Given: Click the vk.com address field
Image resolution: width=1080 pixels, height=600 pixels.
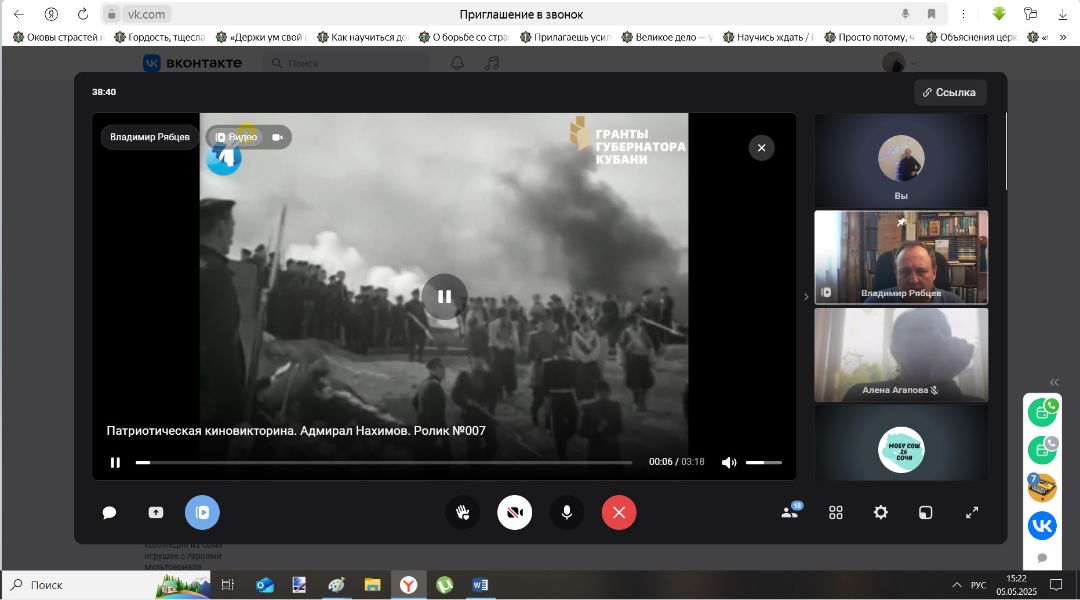Looking at the screenshot, I should point(146,14).
